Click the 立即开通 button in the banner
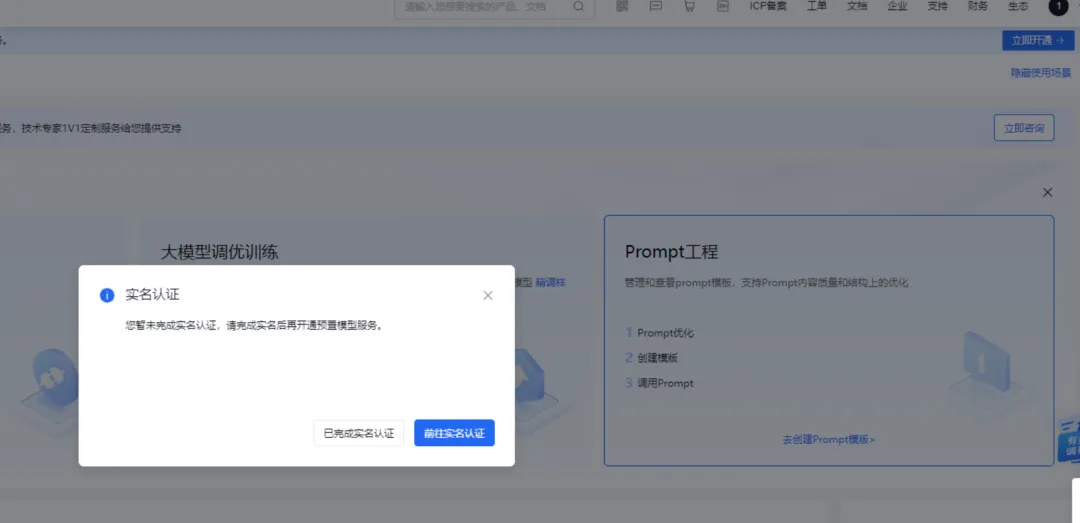Image resolution: width=1080 pixels, height=523 pixels. [1038, 41]
